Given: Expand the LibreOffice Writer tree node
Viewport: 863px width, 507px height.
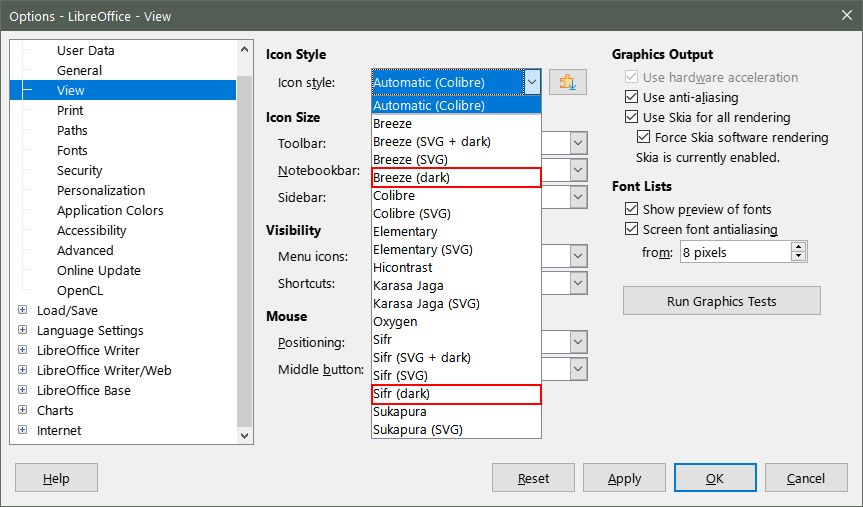Looking at the screenshot, I should coord(23,350).
